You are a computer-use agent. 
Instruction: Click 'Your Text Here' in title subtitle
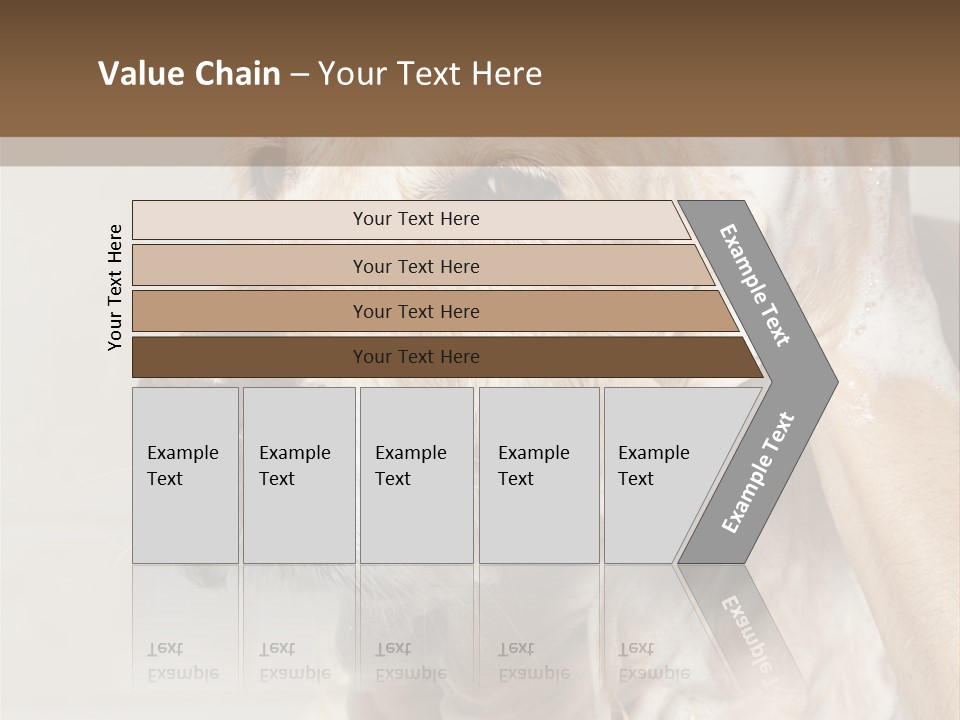point(430,74)
